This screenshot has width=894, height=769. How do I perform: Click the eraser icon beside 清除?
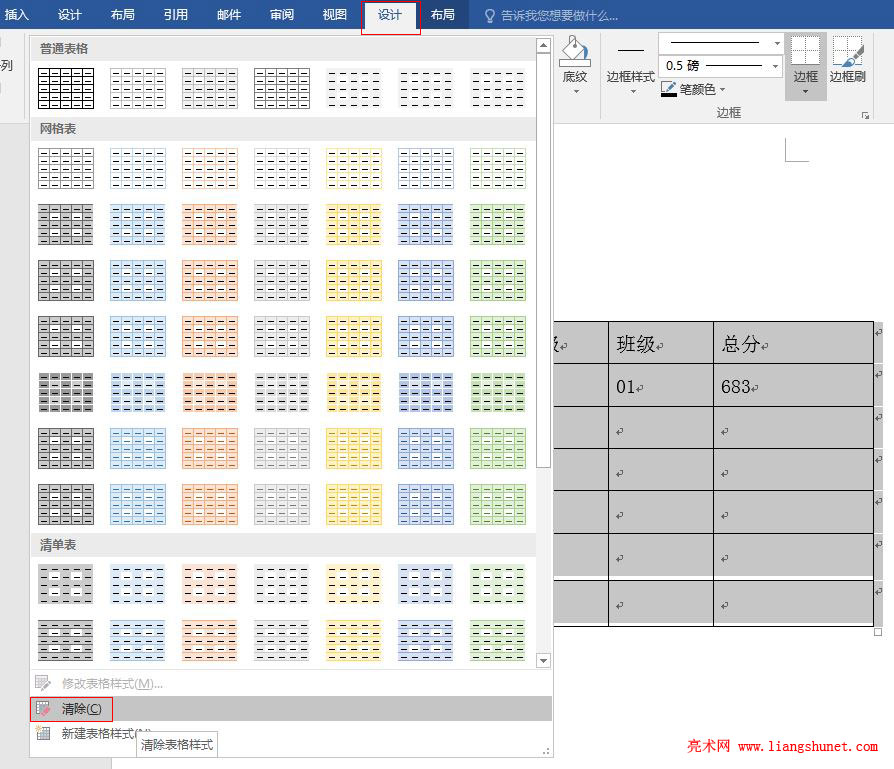[x=41, y=707]
